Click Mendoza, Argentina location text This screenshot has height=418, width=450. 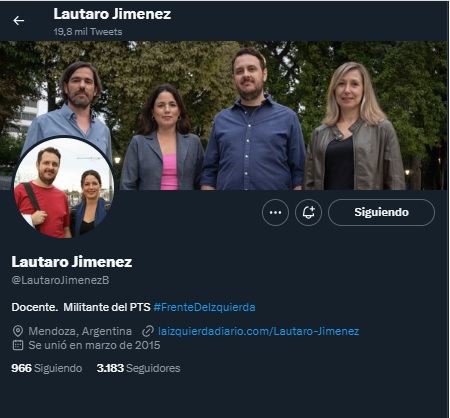pyautogui.click(x=80, y=331)
